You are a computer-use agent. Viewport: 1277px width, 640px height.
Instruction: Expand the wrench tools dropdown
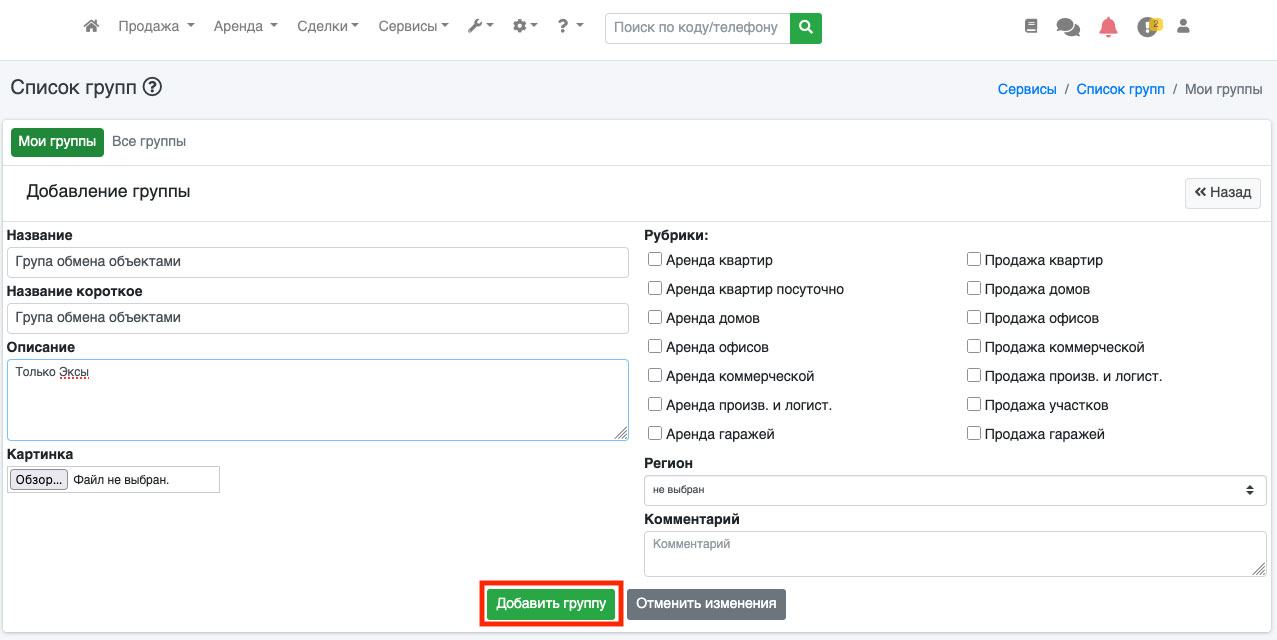tap(480, 27)
